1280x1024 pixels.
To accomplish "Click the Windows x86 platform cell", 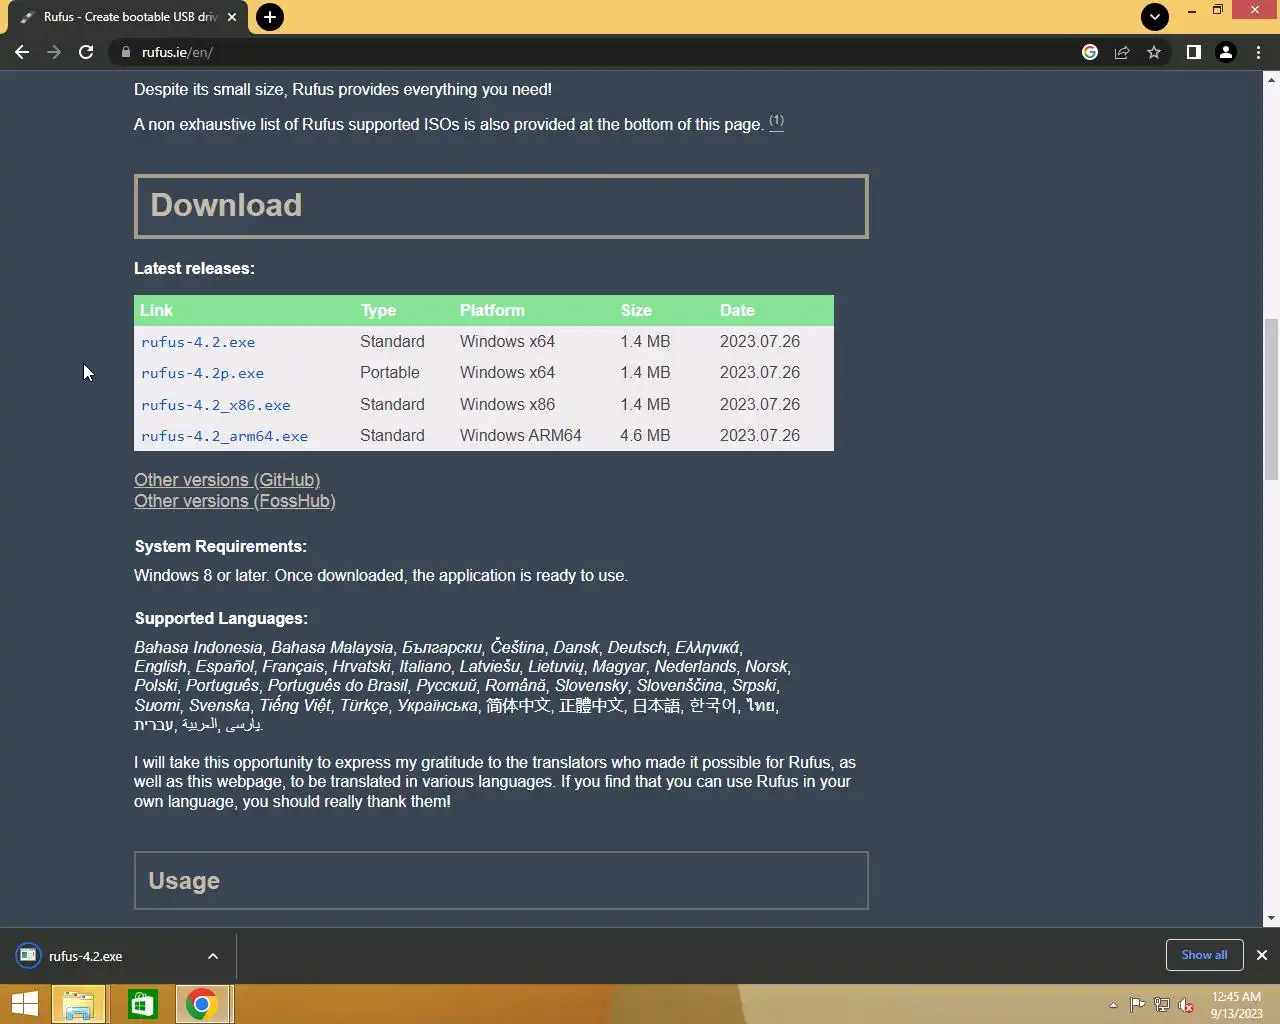I will 507,404.
